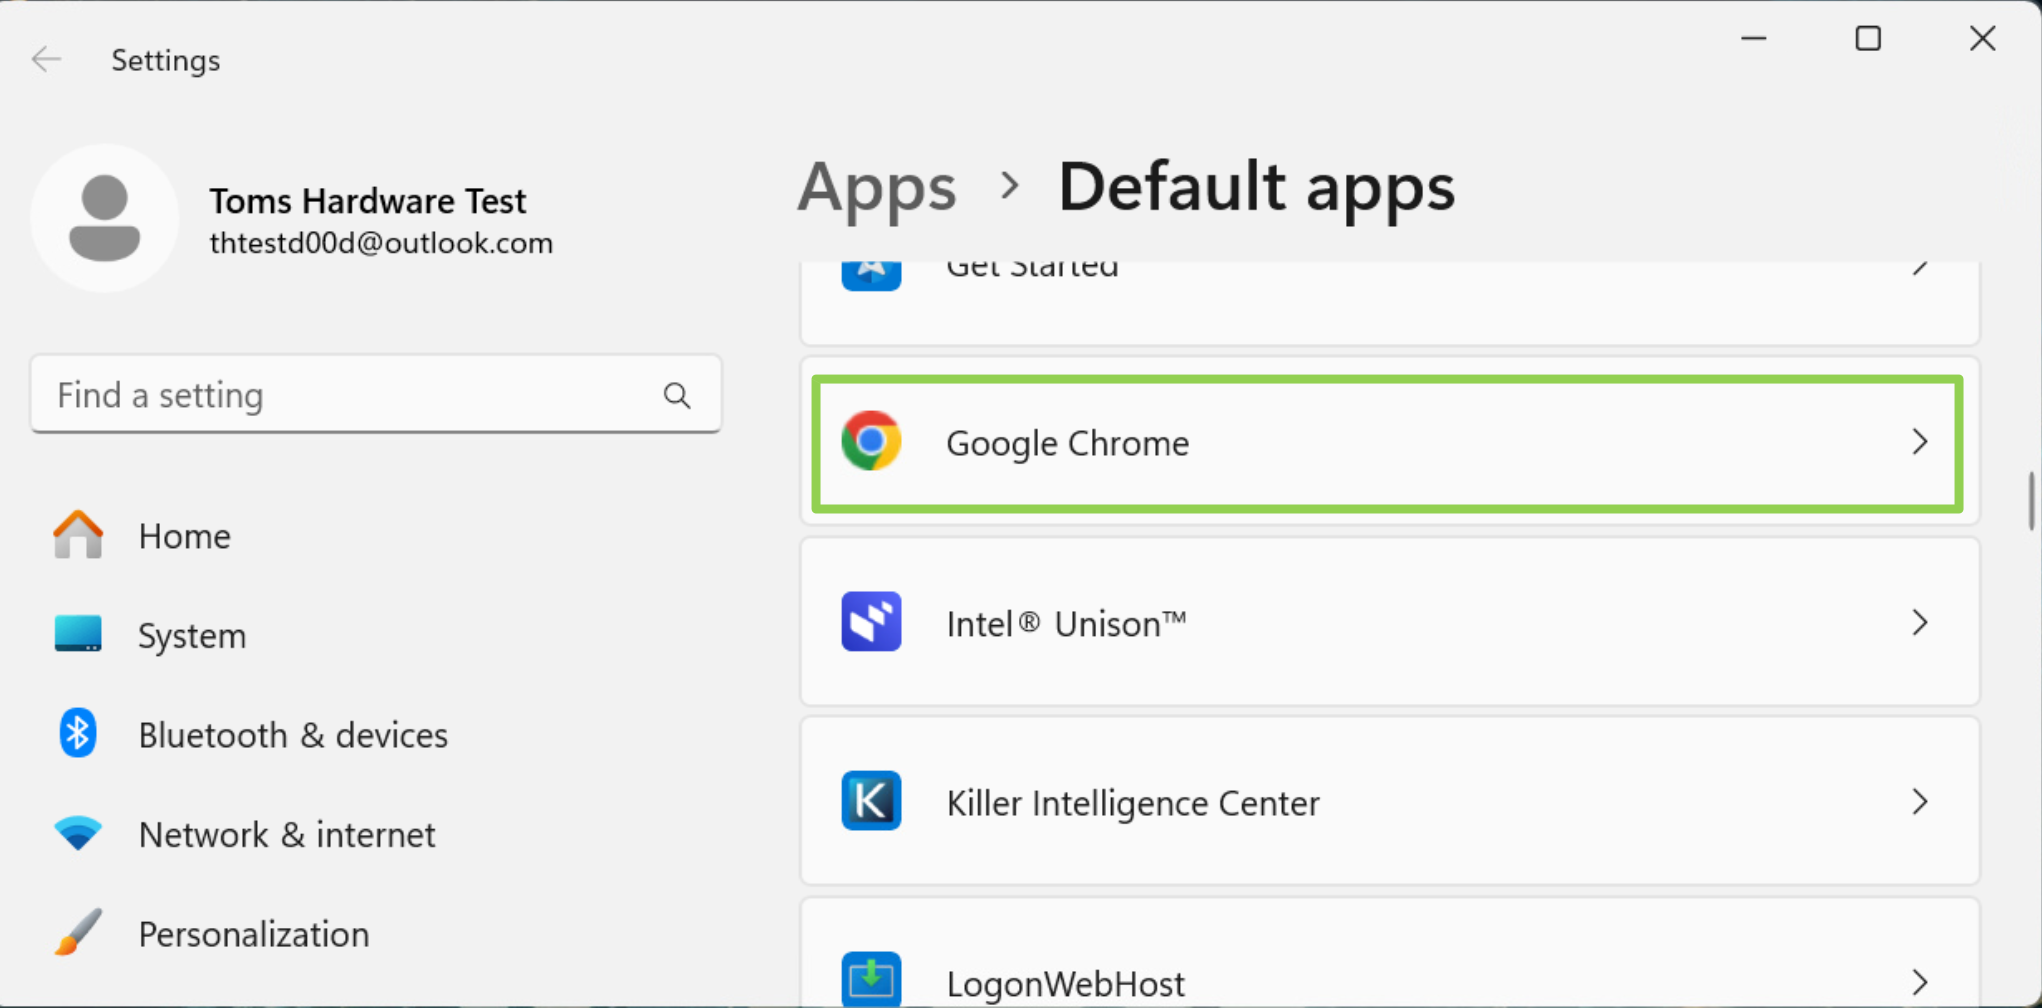Maximize the Settings window
This screenshot has height=1008, width=2042.
point(1868,39)
